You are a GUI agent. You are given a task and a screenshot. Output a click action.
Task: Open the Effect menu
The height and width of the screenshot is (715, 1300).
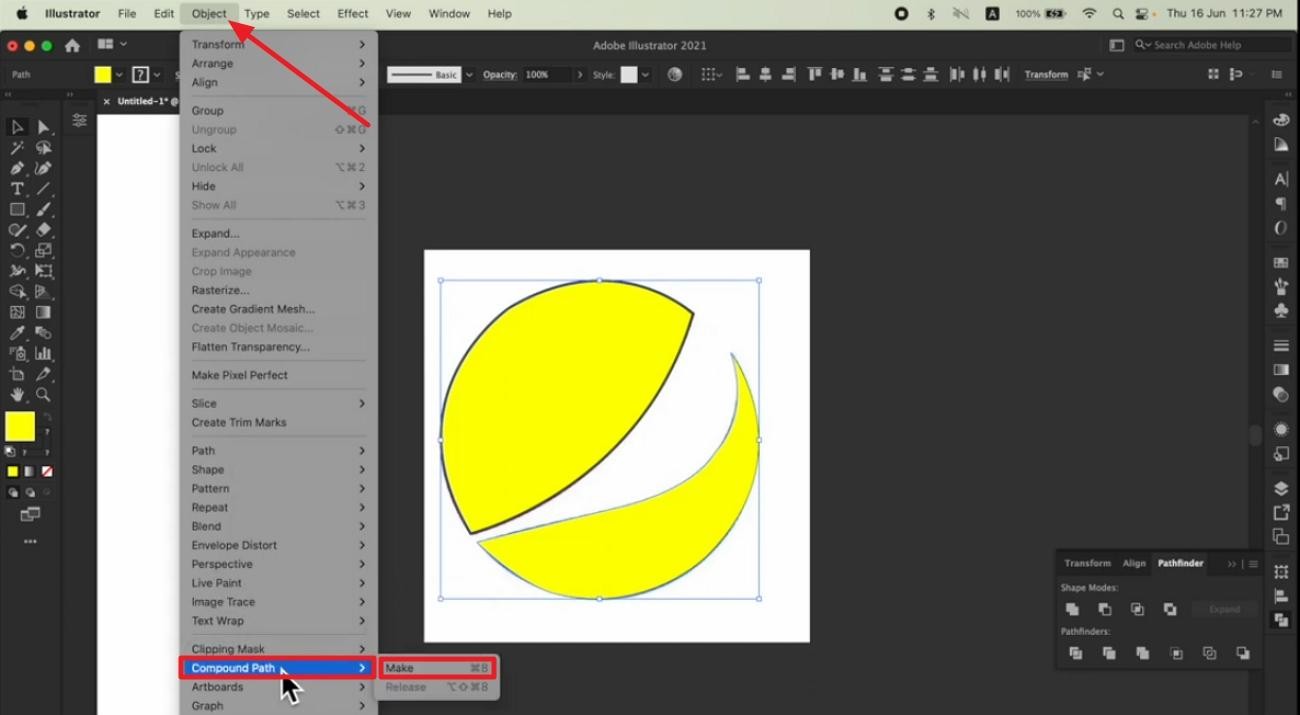click(x=352, y=14)
